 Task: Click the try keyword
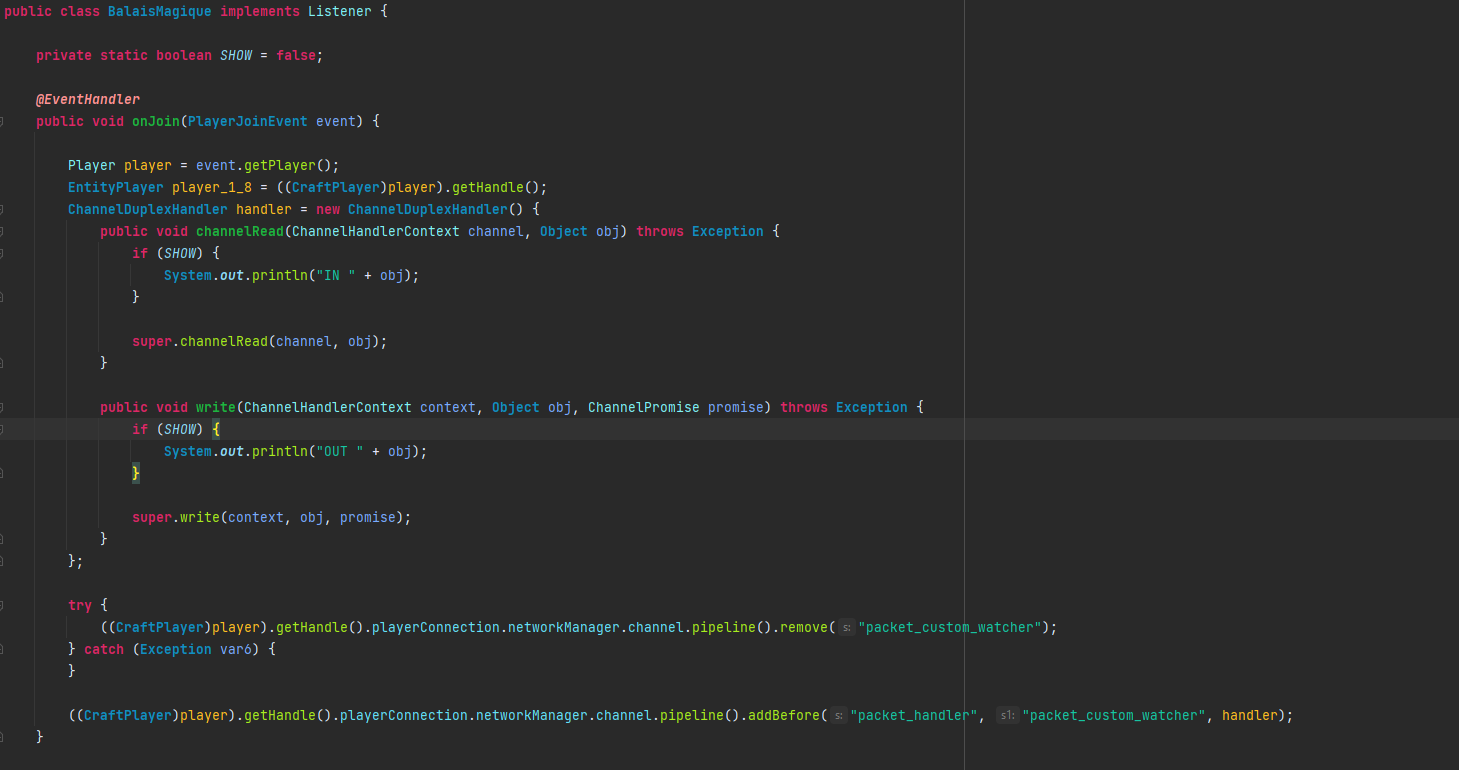(x=80, y=605)
